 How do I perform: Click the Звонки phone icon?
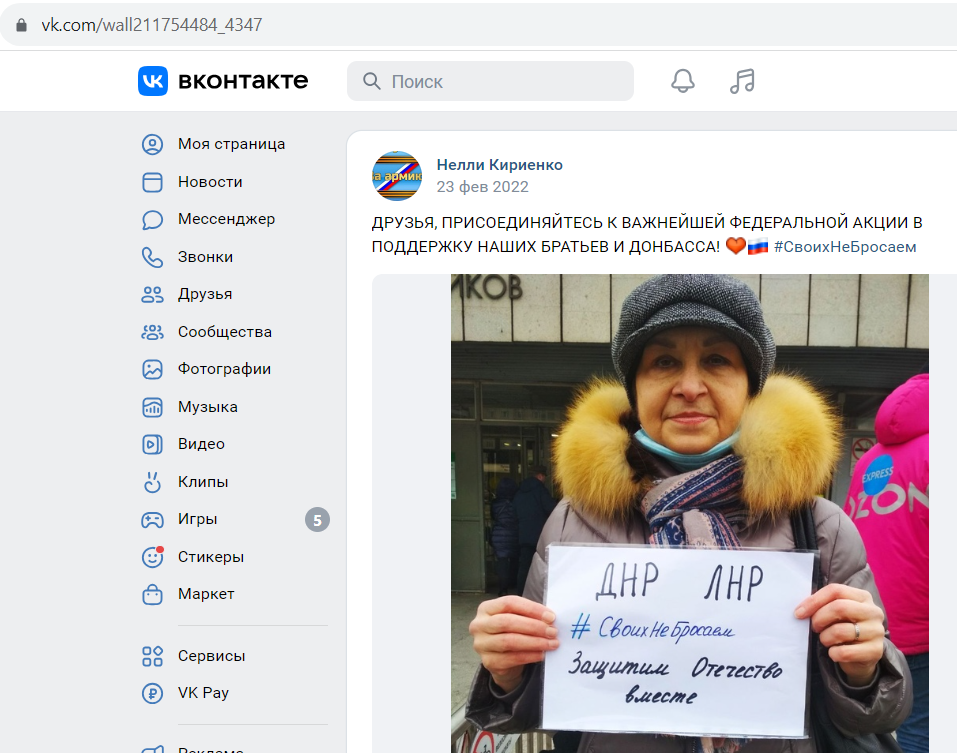click(x=153, y=258)
